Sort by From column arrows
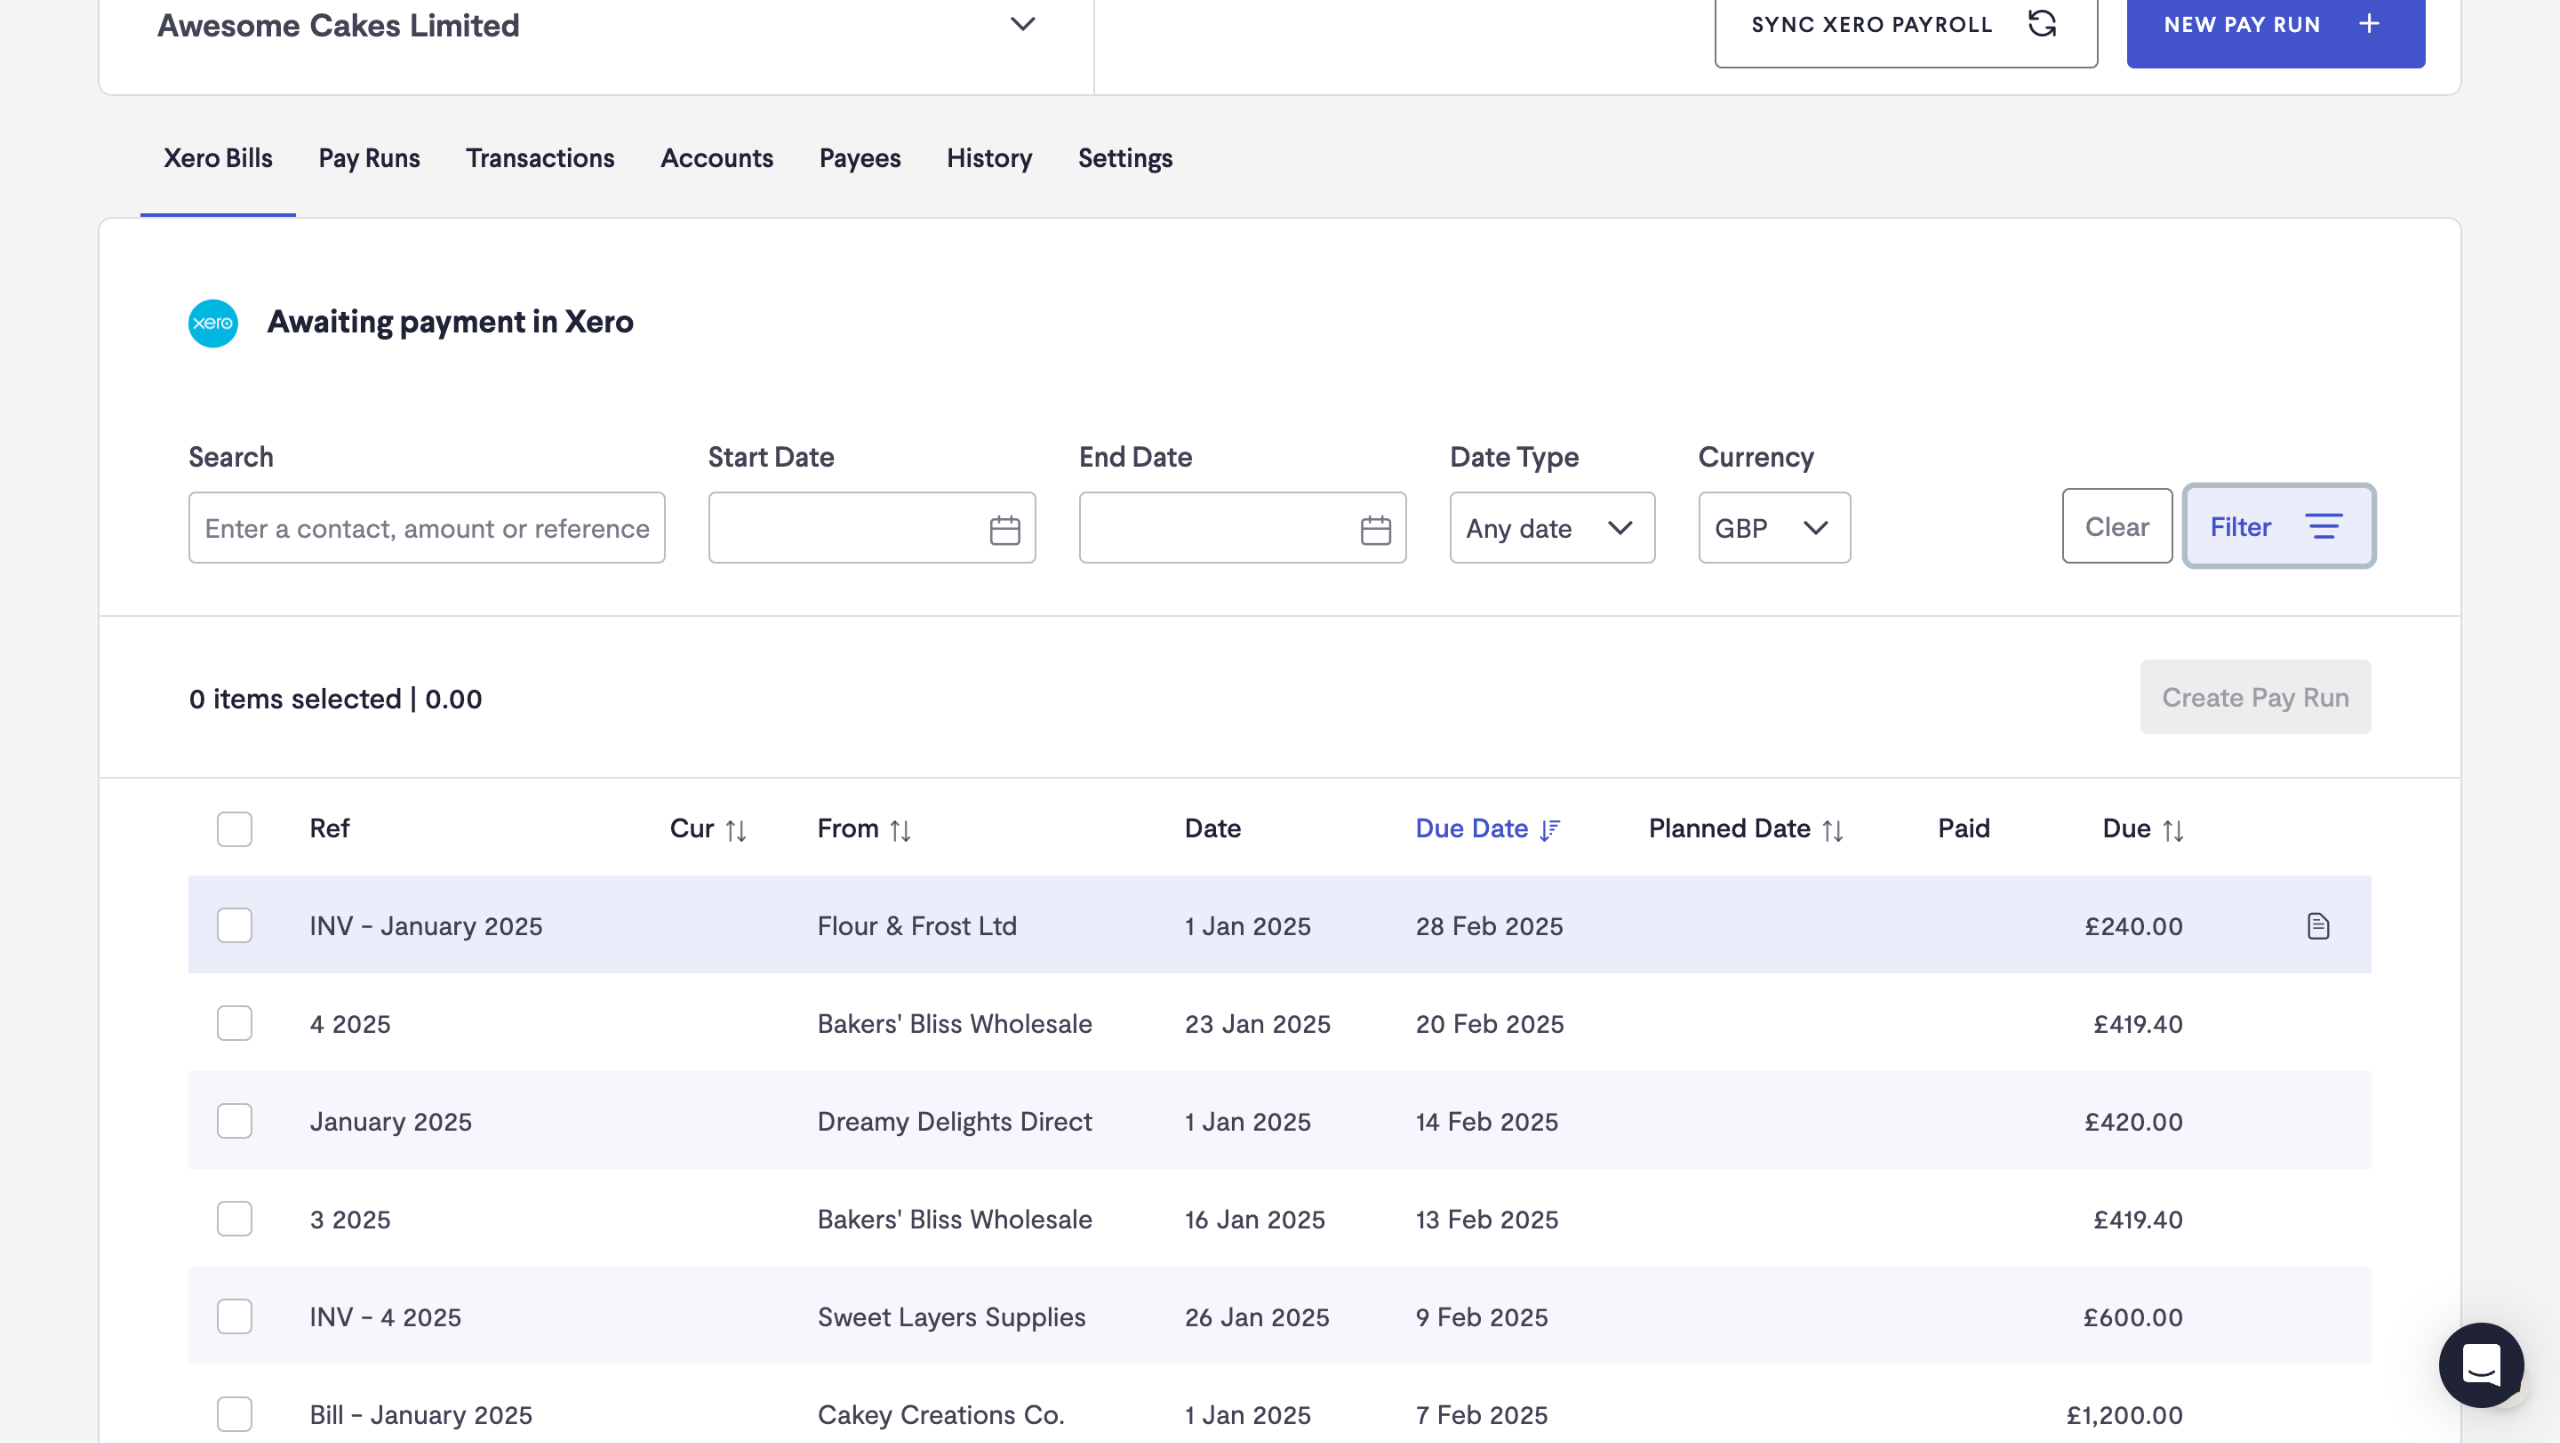The height and width of the screenshot is (1443, 2560). click(900, 830)
